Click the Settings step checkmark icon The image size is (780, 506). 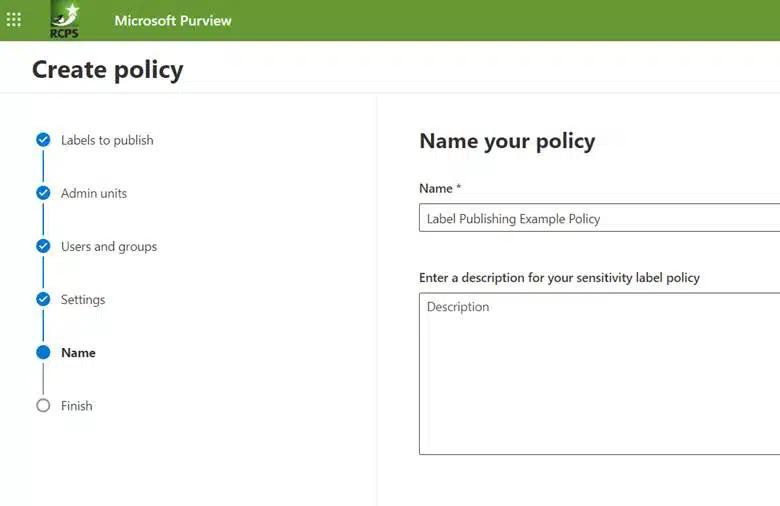pos(43,299)
